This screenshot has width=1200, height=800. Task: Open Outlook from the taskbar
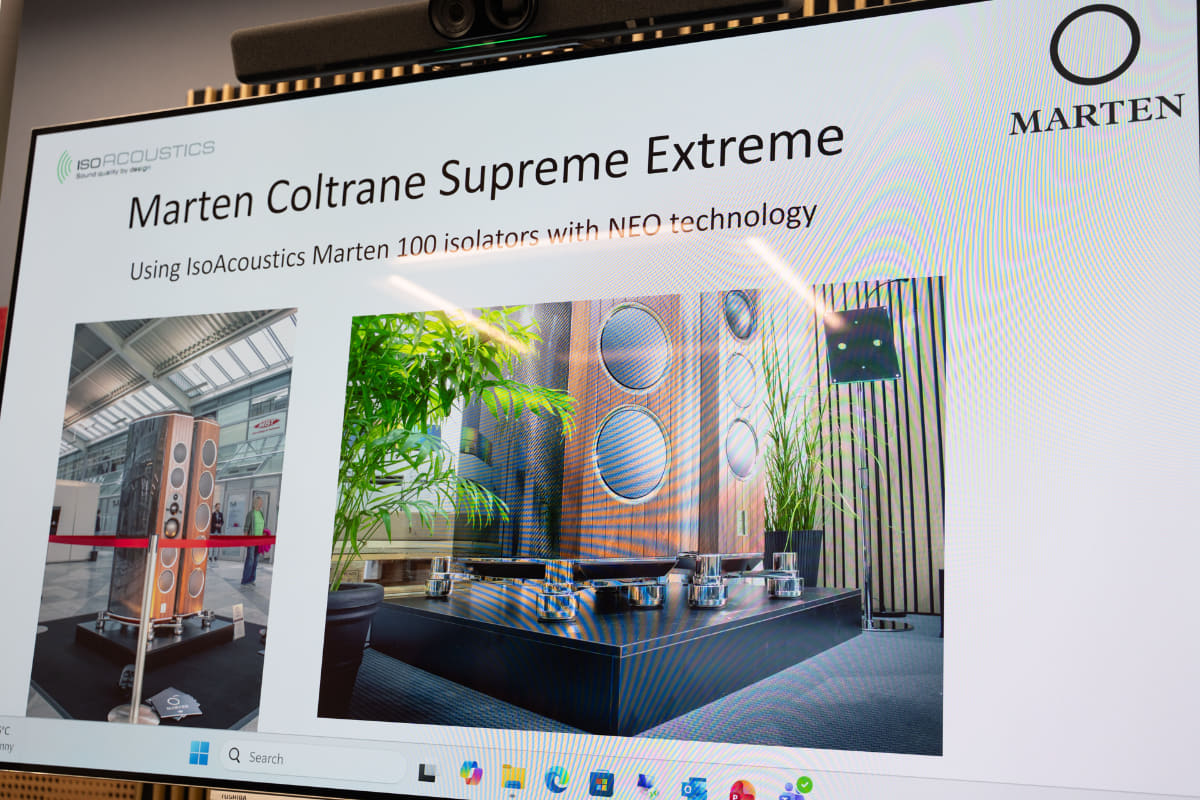coord(693,788)
